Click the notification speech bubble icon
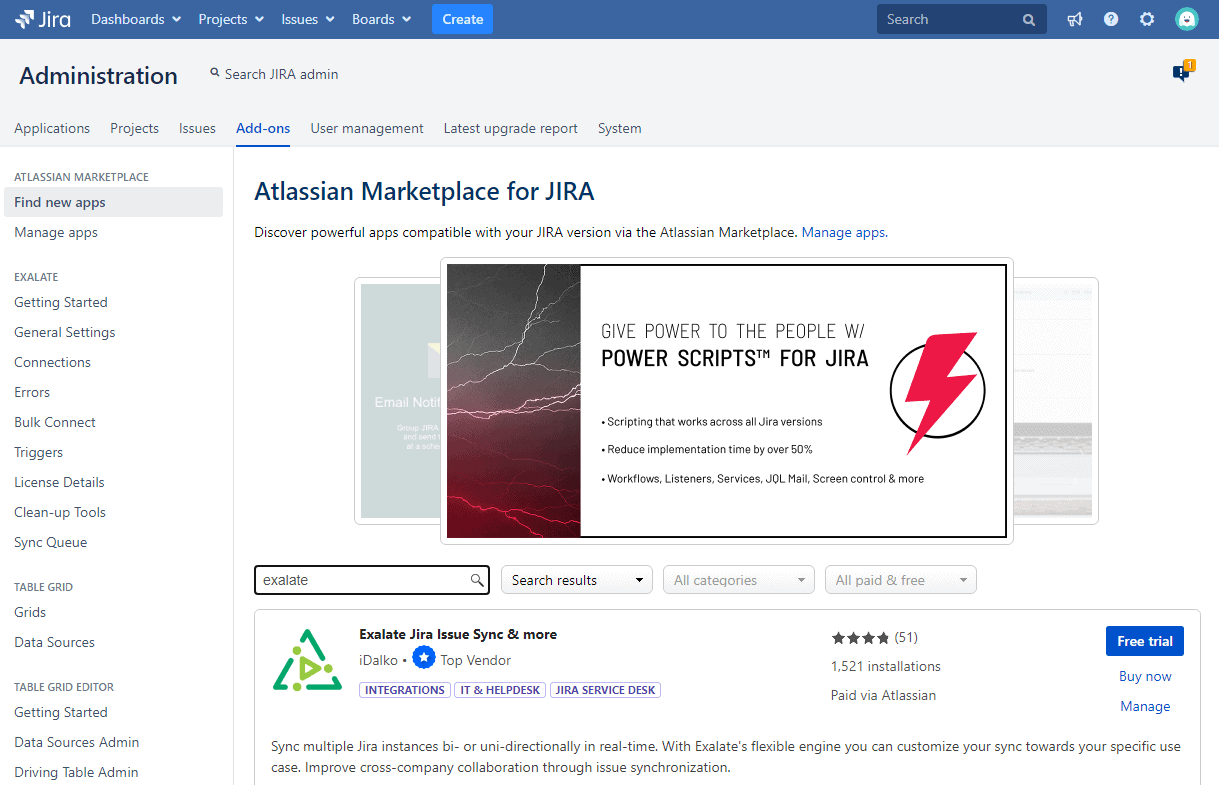 click(x=1182, y=71)
